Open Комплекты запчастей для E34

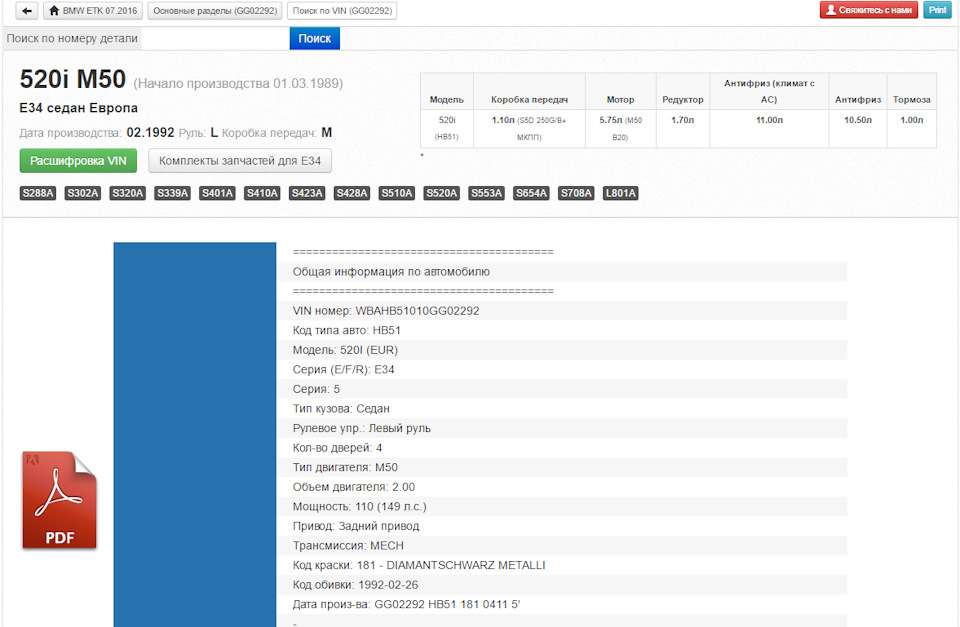[x=240, y=161]
